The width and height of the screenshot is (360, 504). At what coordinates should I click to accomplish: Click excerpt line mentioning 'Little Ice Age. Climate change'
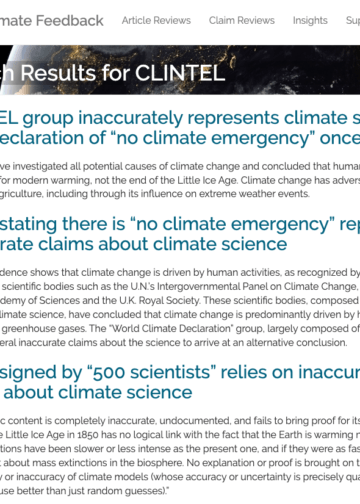[x=180, y=180]
